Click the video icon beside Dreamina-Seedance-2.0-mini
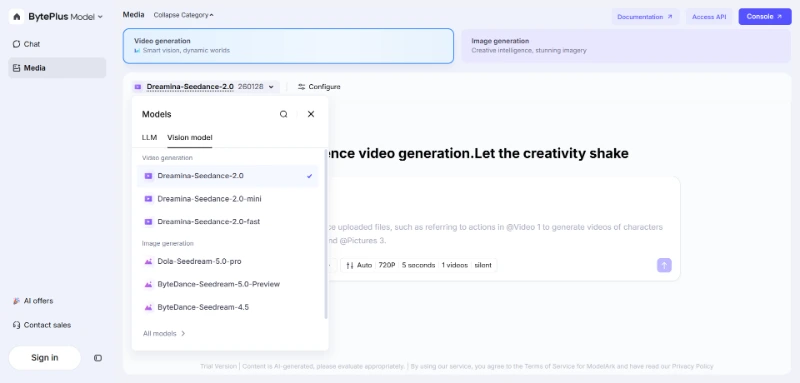Viewport: 800px width, 383px height. point(148,199)
